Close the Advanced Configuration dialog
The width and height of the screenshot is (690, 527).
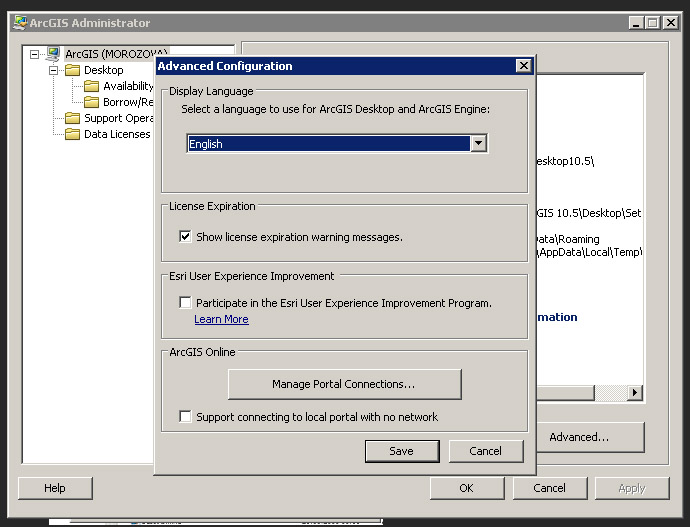523,66
